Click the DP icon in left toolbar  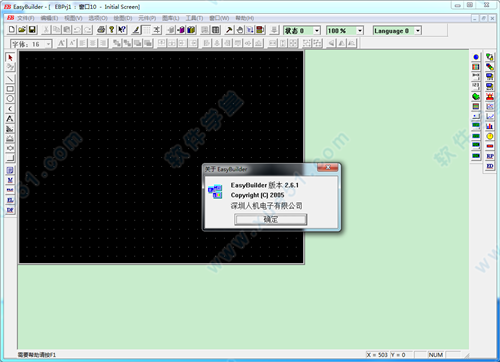pyautogui.click(x=10, y=210)
